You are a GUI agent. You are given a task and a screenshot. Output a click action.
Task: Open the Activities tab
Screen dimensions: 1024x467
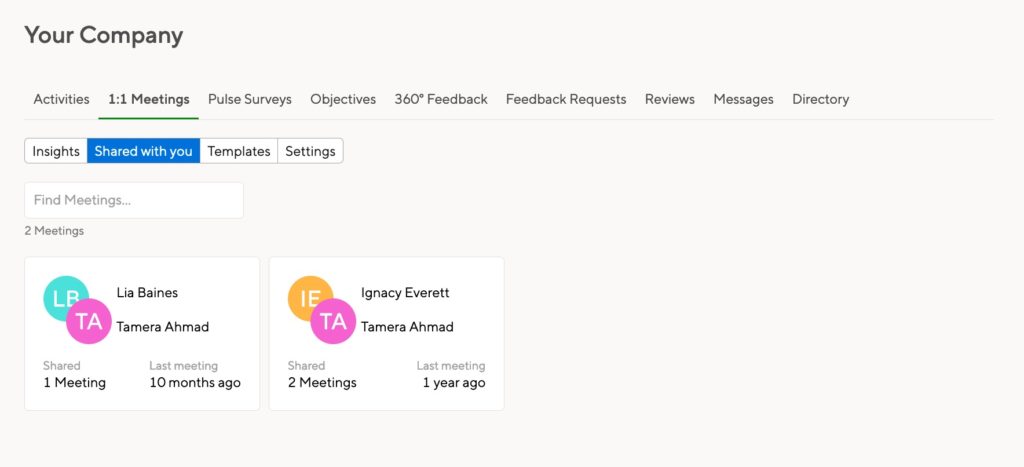[61, 99]
